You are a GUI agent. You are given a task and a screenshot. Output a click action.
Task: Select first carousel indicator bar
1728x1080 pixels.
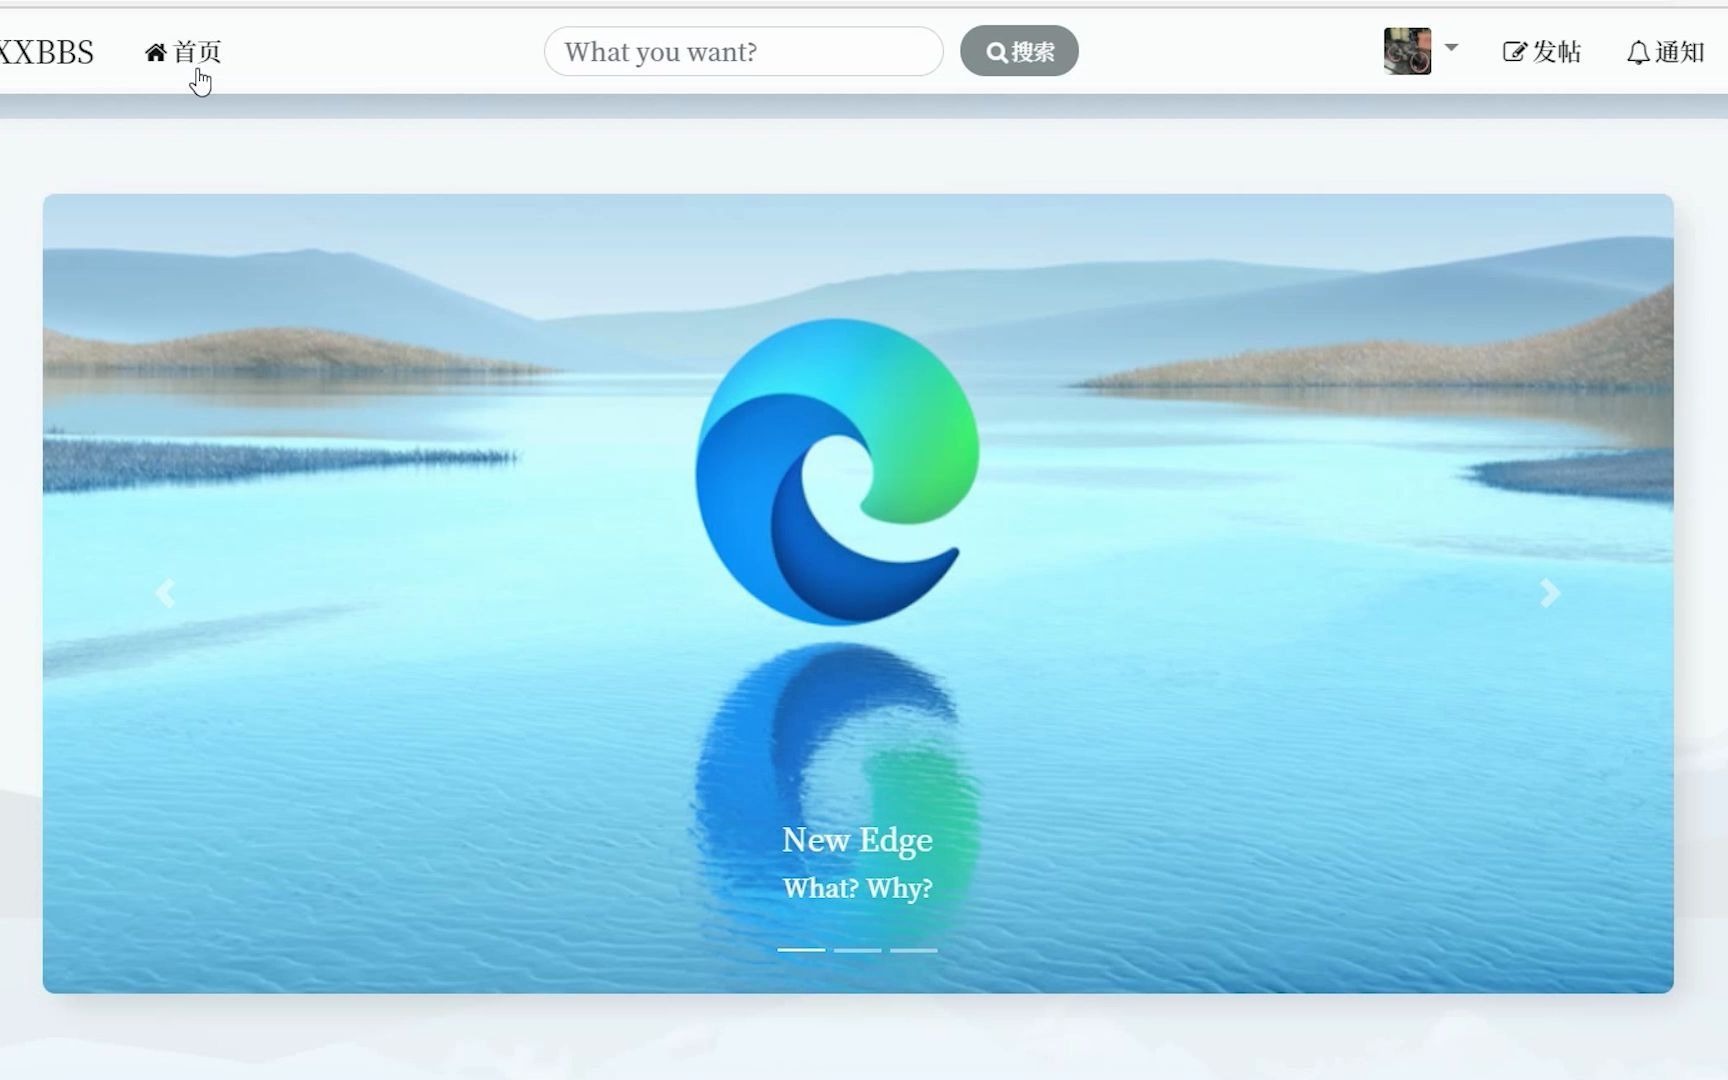tap(801, 950)
